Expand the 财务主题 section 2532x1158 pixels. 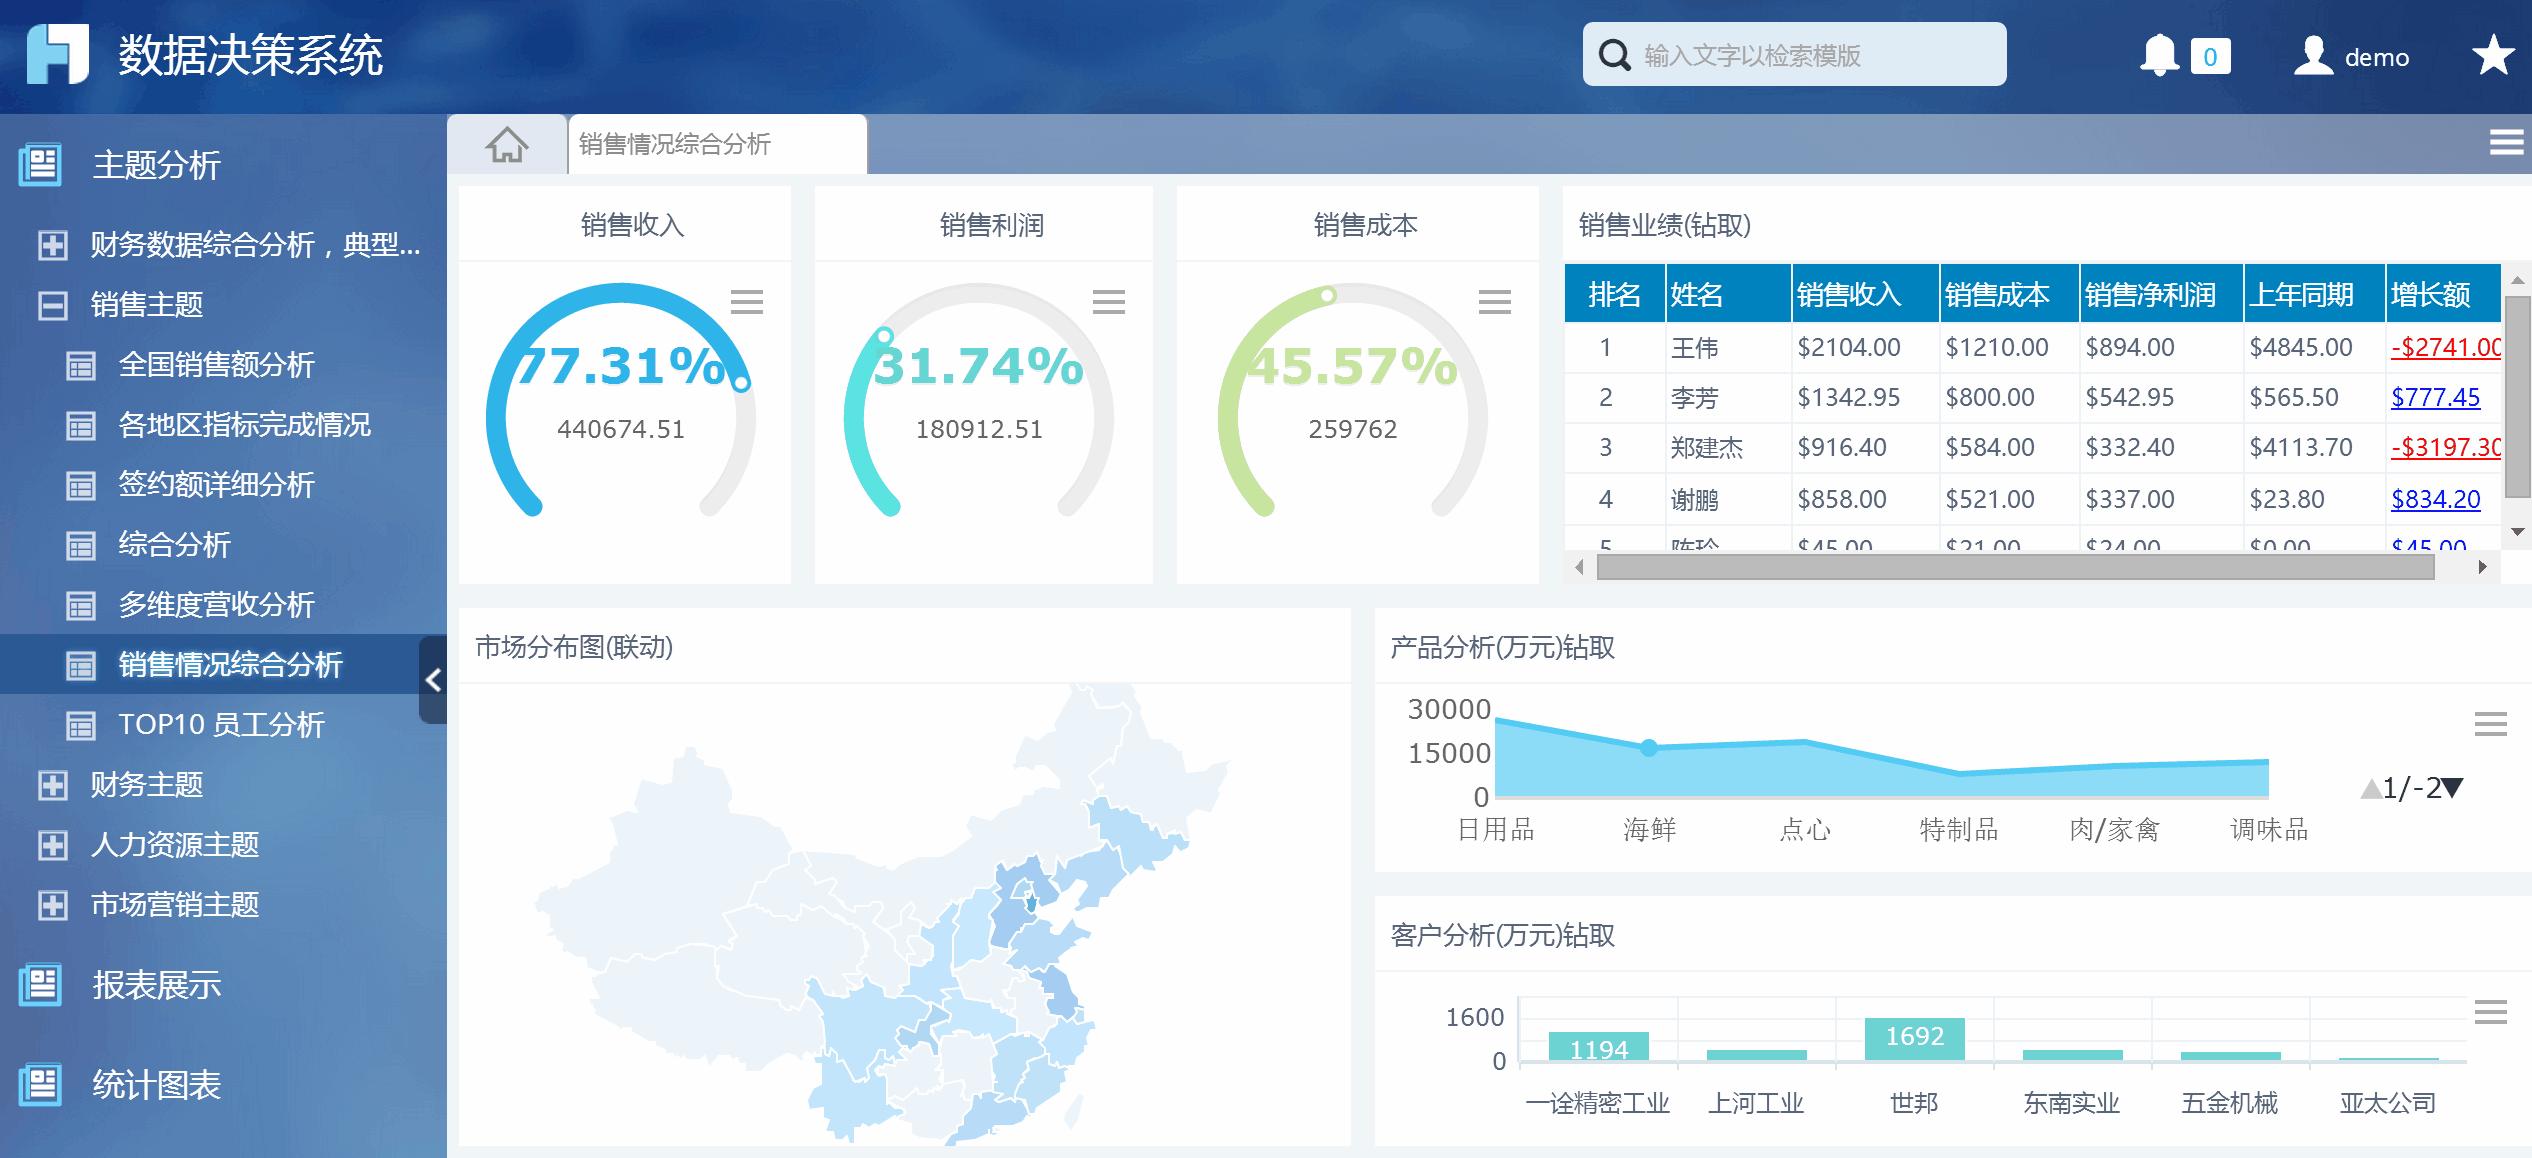55,786
